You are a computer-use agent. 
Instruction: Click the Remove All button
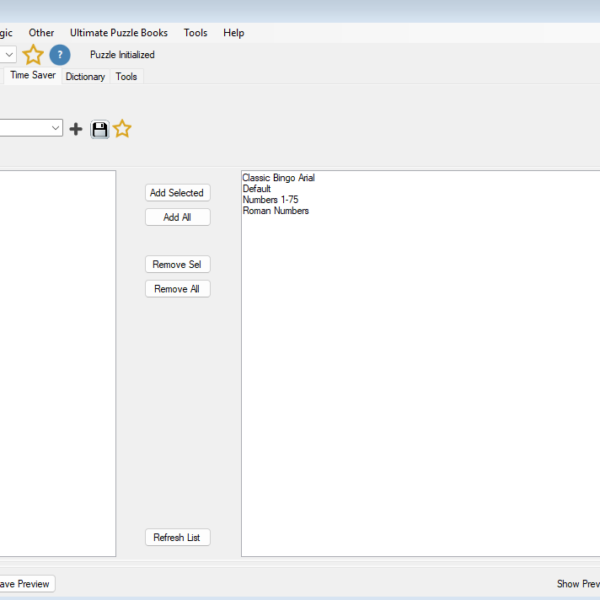pyautogui.click(x=177, y=289)
